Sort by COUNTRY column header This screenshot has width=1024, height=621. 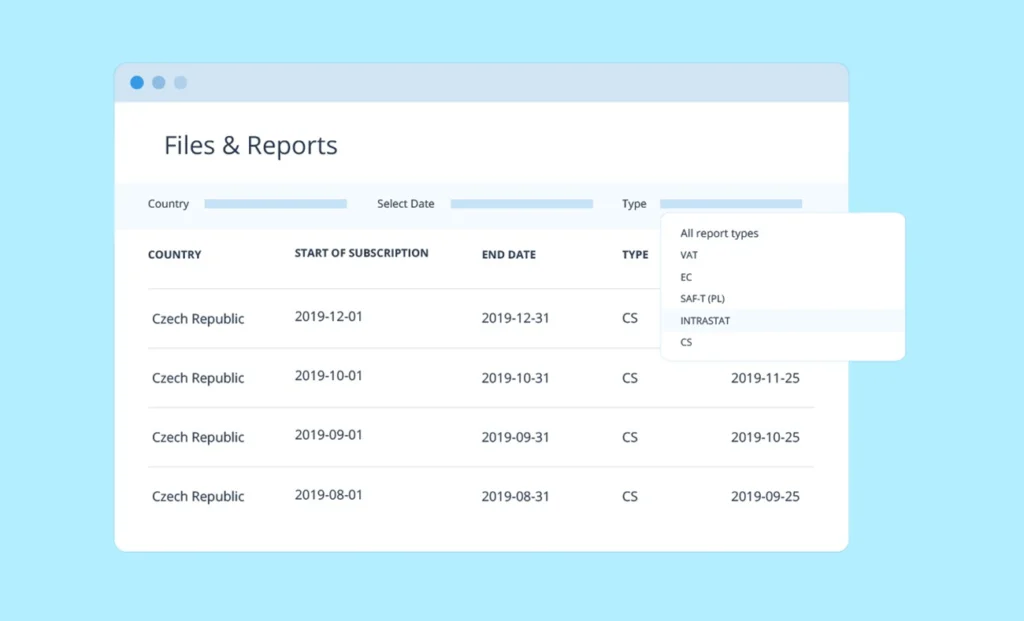pos(174,255)
